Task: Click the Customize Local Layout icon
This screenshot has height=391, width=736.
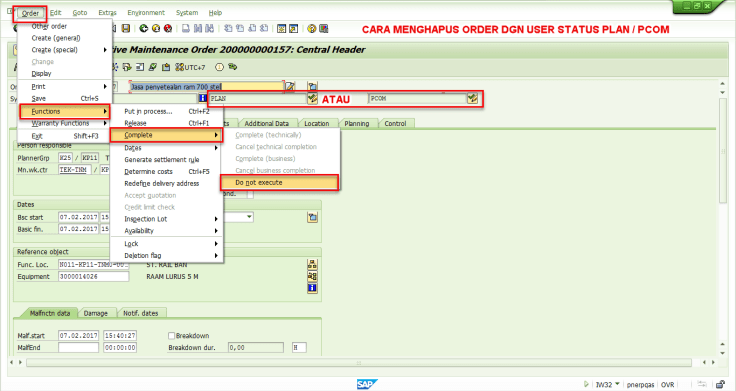Action: [323, 29]
